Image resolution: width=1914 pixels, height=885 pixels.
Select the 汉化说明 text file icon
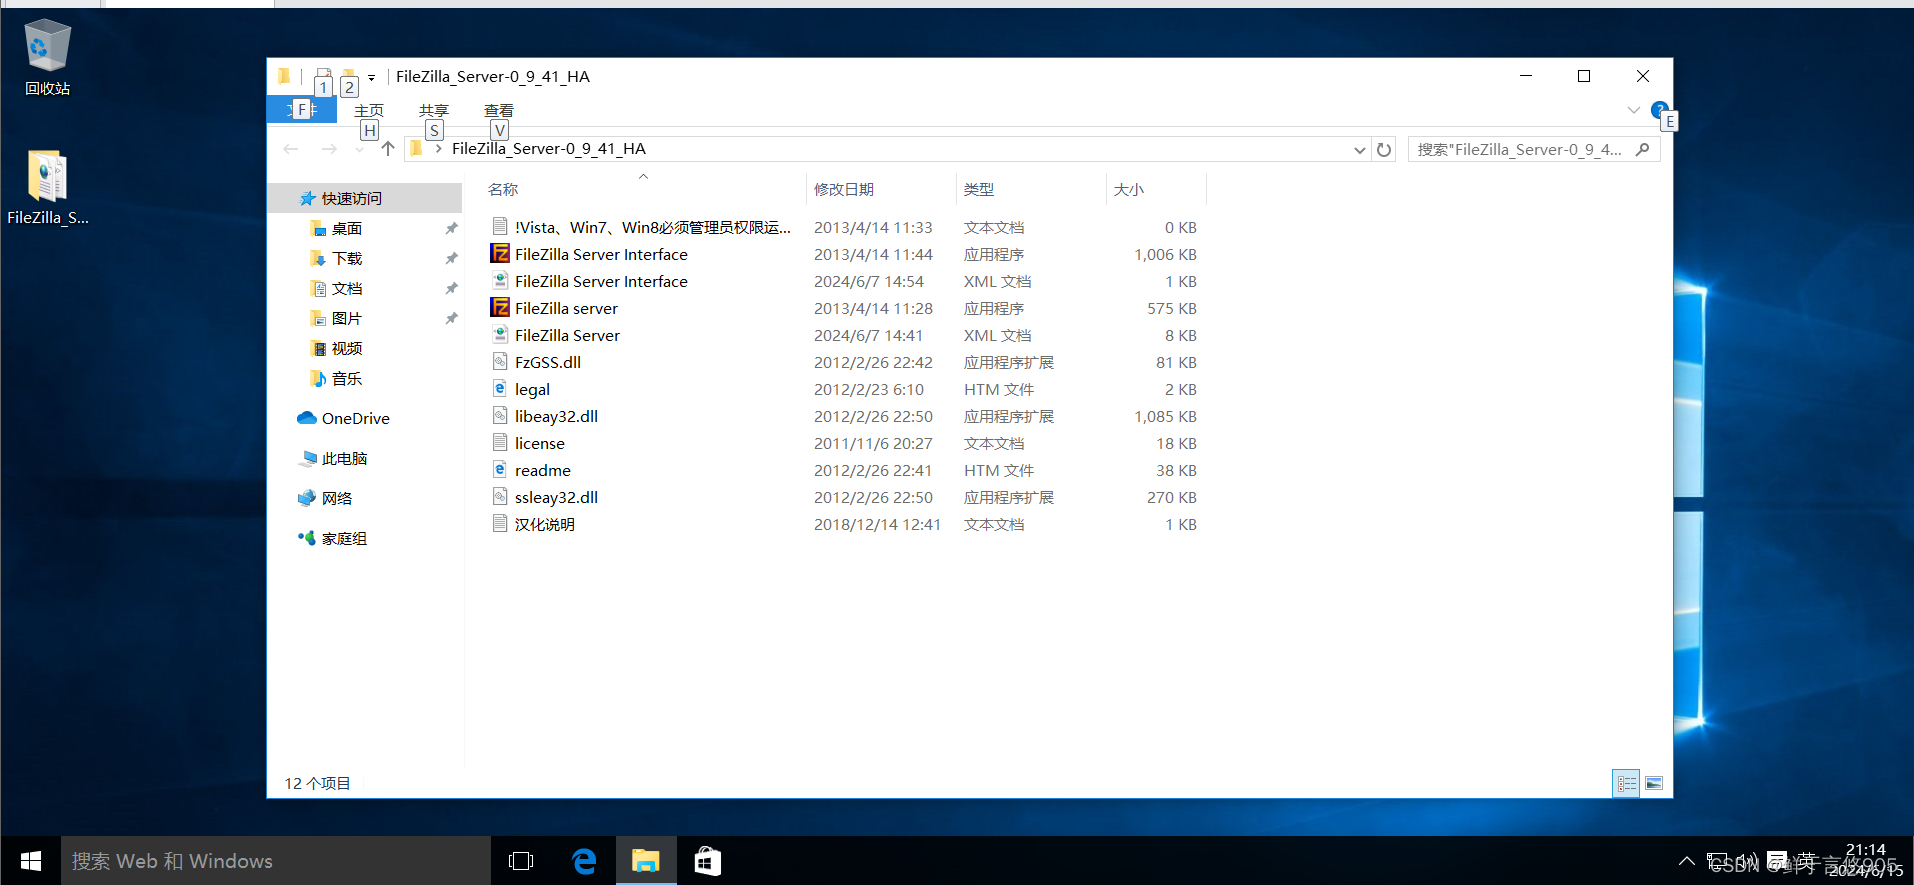click(x=500, y=524)
